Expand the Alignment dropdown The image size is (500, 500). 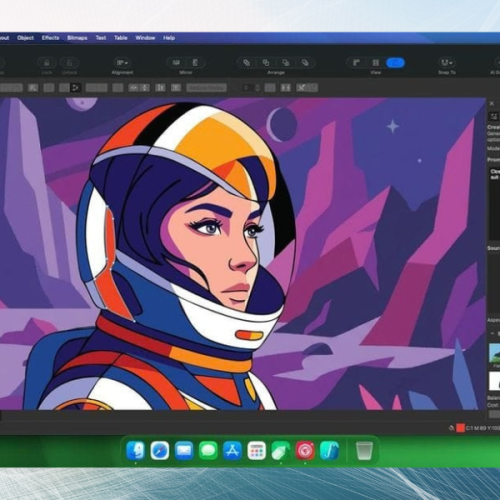122,63
